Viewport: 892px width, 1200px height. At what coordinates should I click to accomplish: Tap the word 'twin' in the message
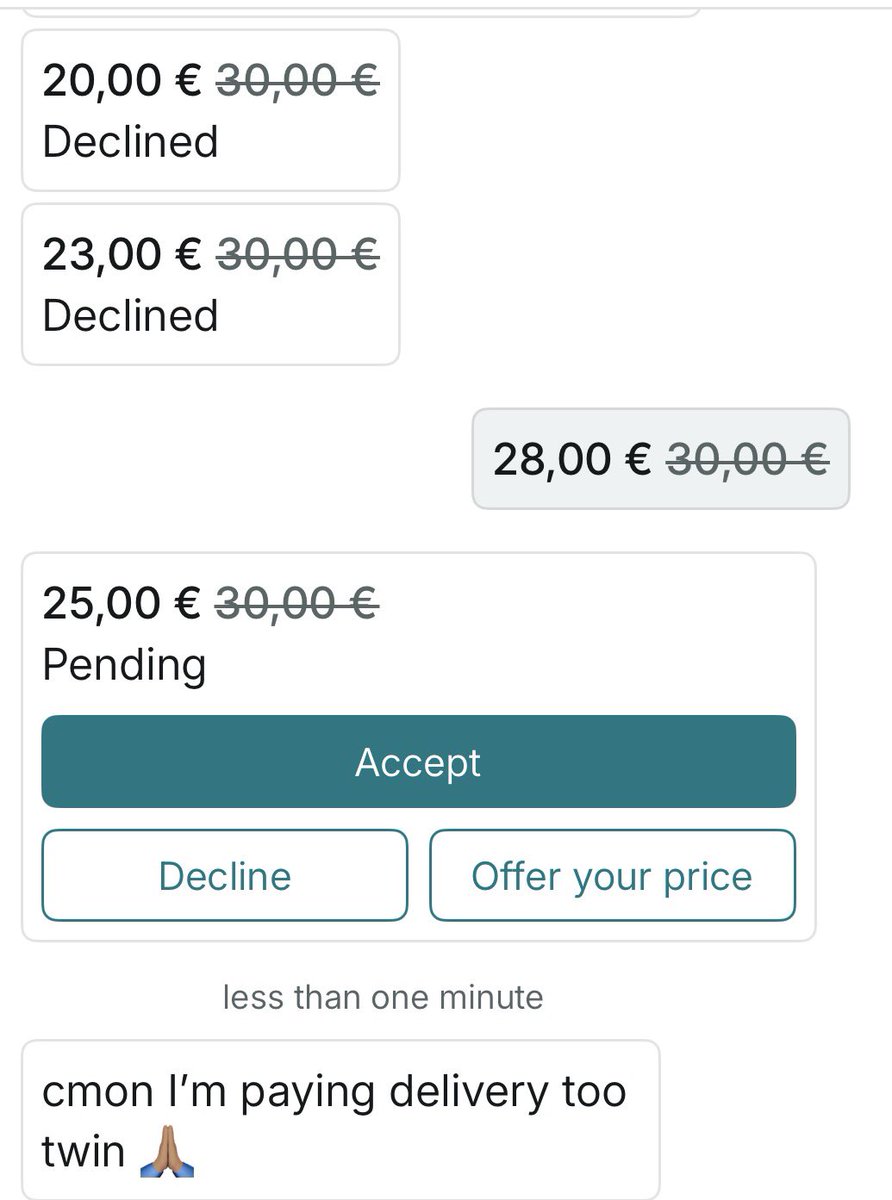[x=84, y=1152]
